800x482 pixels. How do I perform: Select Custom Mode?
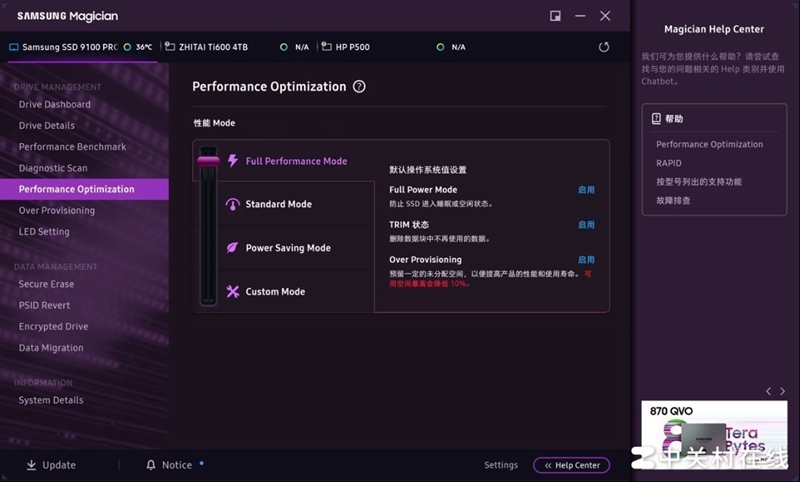click(276, 292)
